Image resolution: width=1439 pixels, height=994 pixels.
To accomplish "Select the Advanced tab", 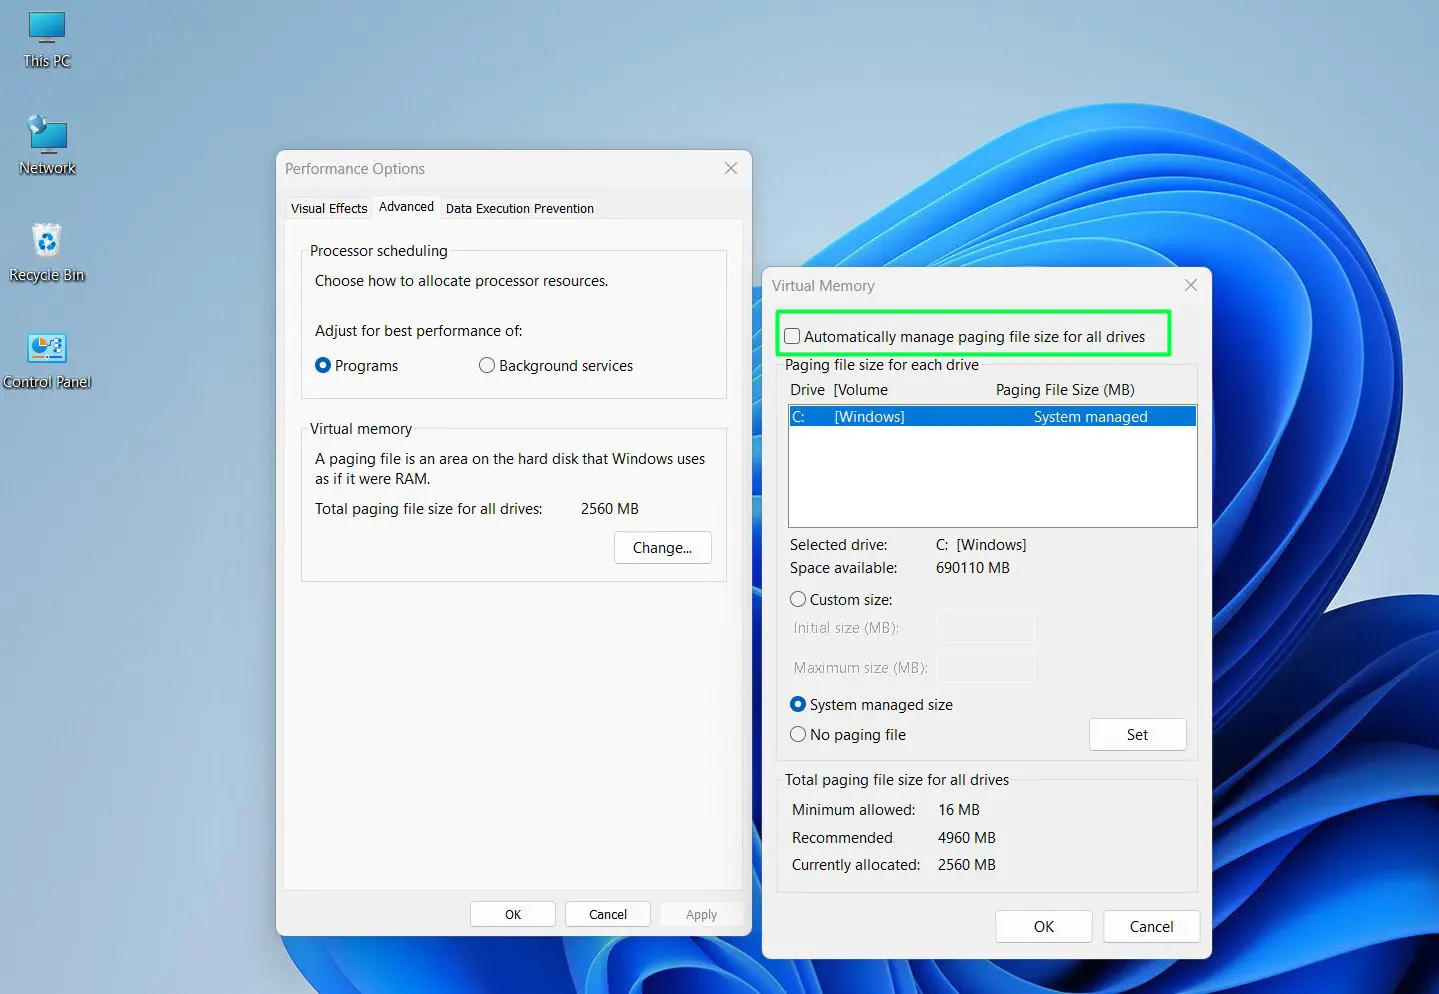I will (406, 206).
